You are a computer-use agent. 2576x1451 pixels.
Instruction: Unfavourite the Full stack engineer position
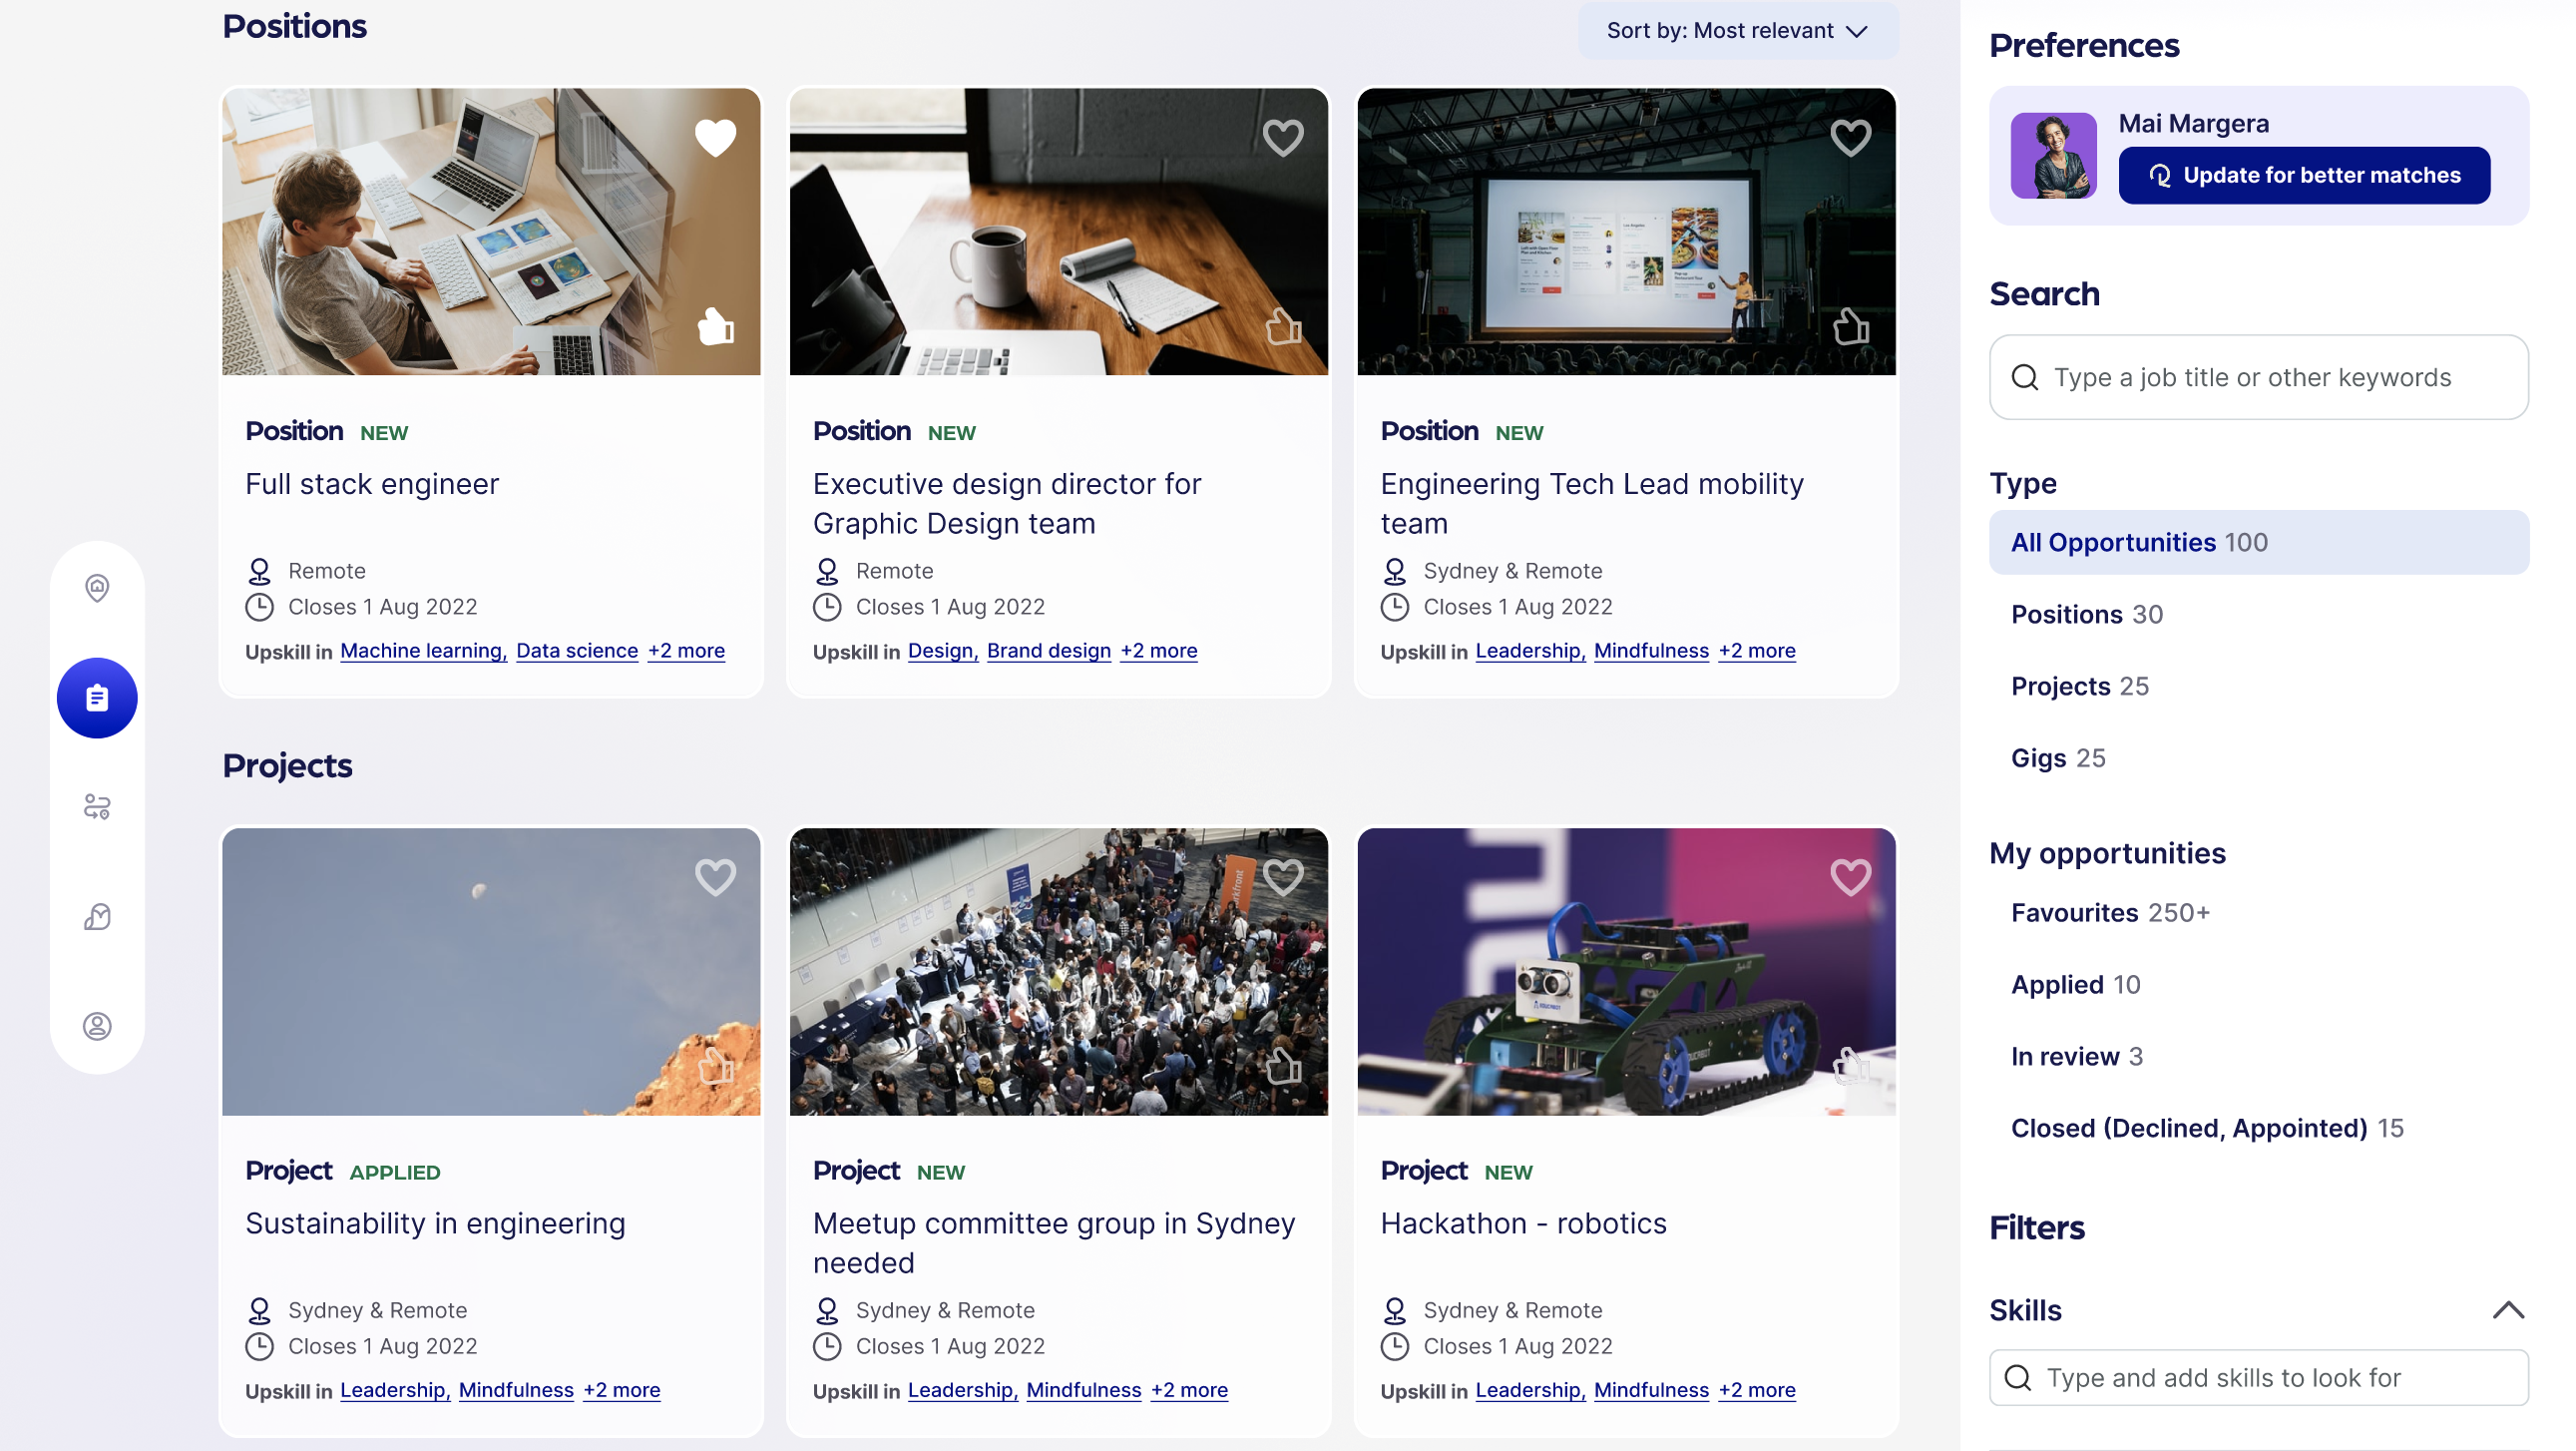click(715, 137)
